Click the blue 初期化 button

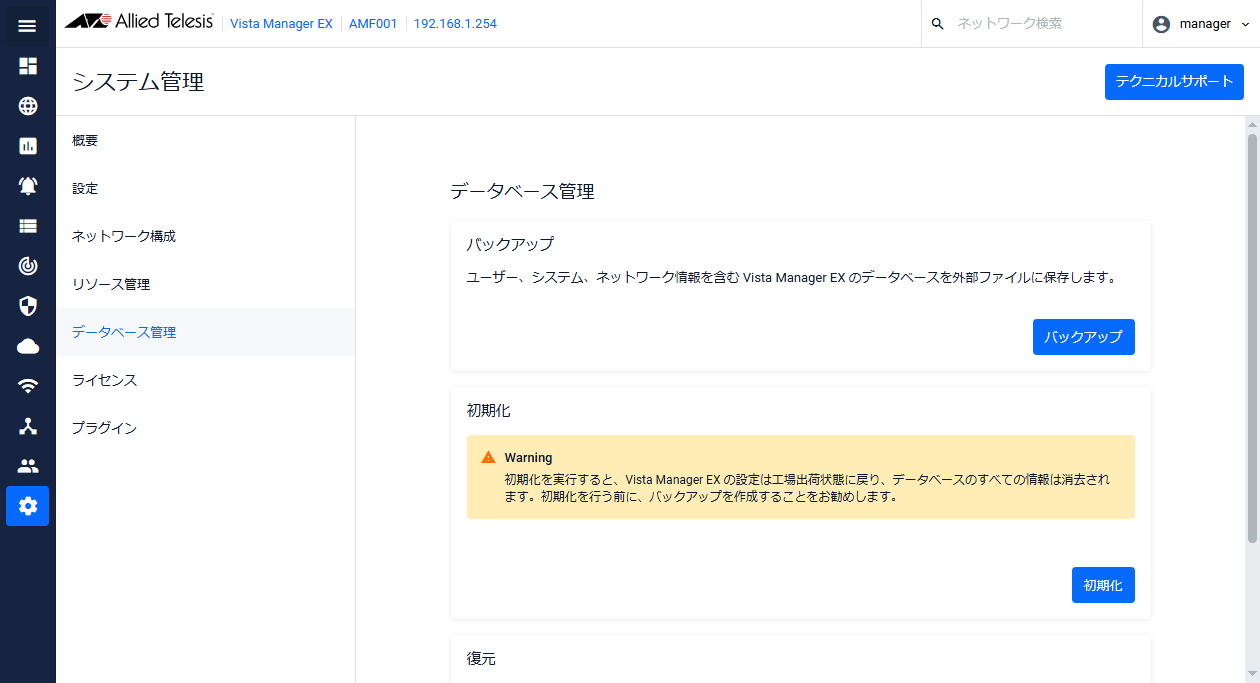pyautogui.click(x=1103, y=585)
